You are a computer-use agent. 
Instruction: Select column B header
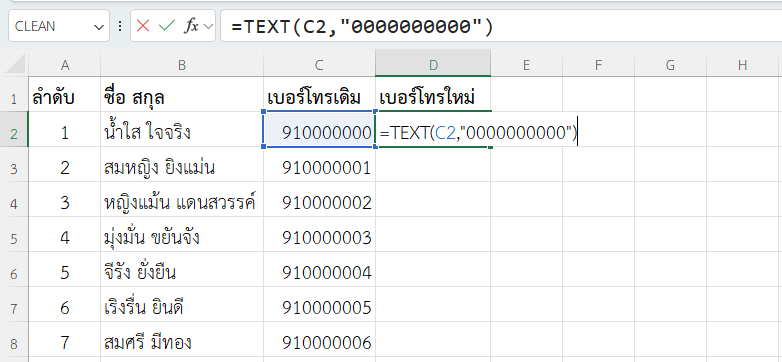[182, 65]
